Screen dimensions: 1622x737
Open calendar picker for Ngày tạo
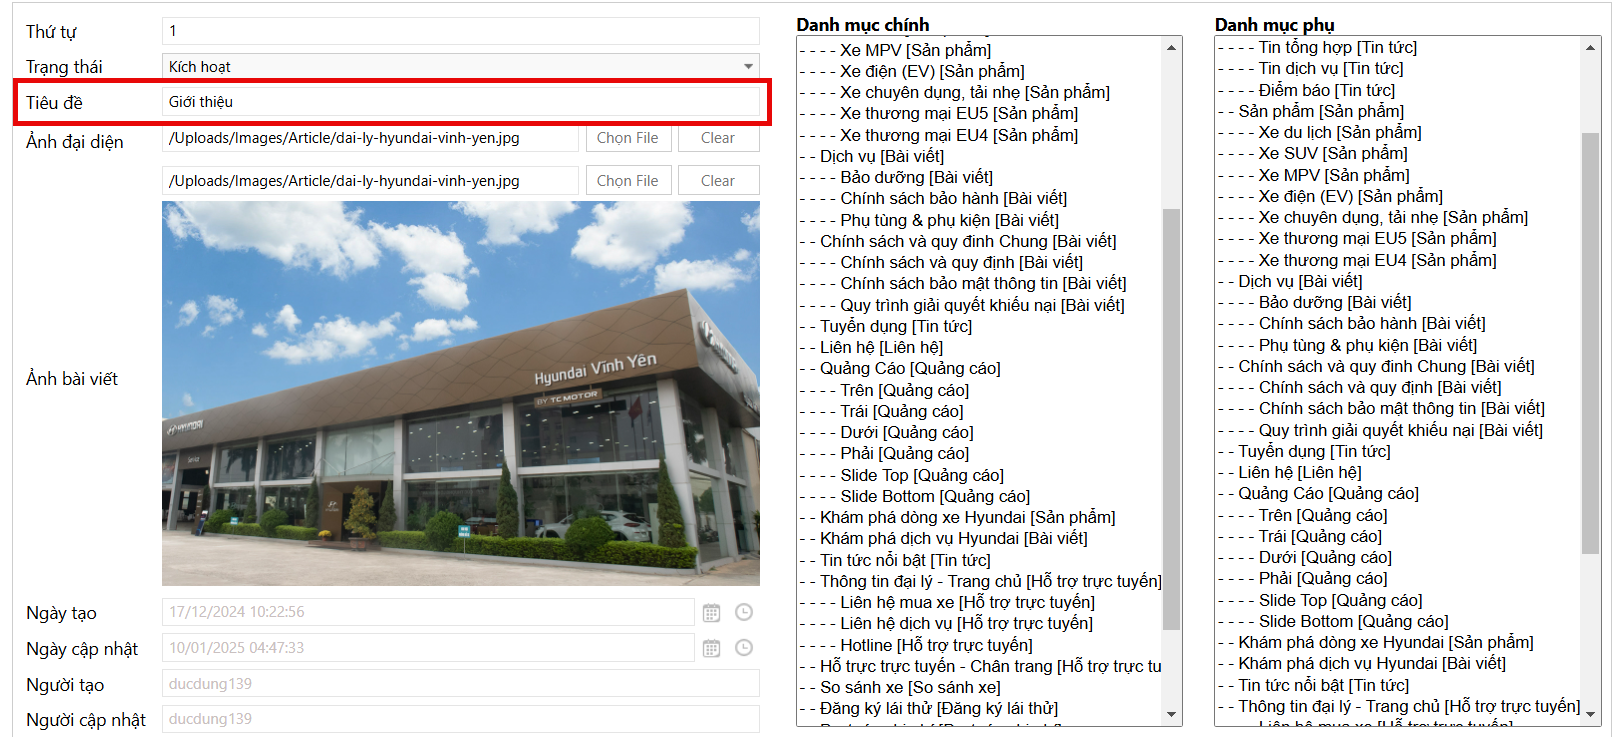(x=711, y=613)
